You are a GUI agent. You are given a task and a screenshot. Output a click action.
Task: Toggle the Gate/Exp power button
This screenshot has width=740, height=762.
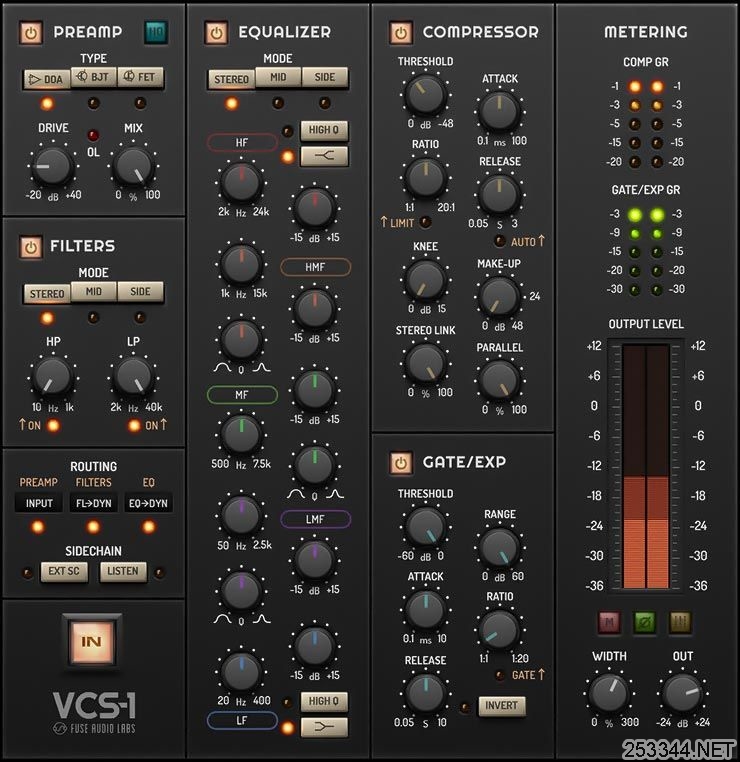[x=401, y=462]
